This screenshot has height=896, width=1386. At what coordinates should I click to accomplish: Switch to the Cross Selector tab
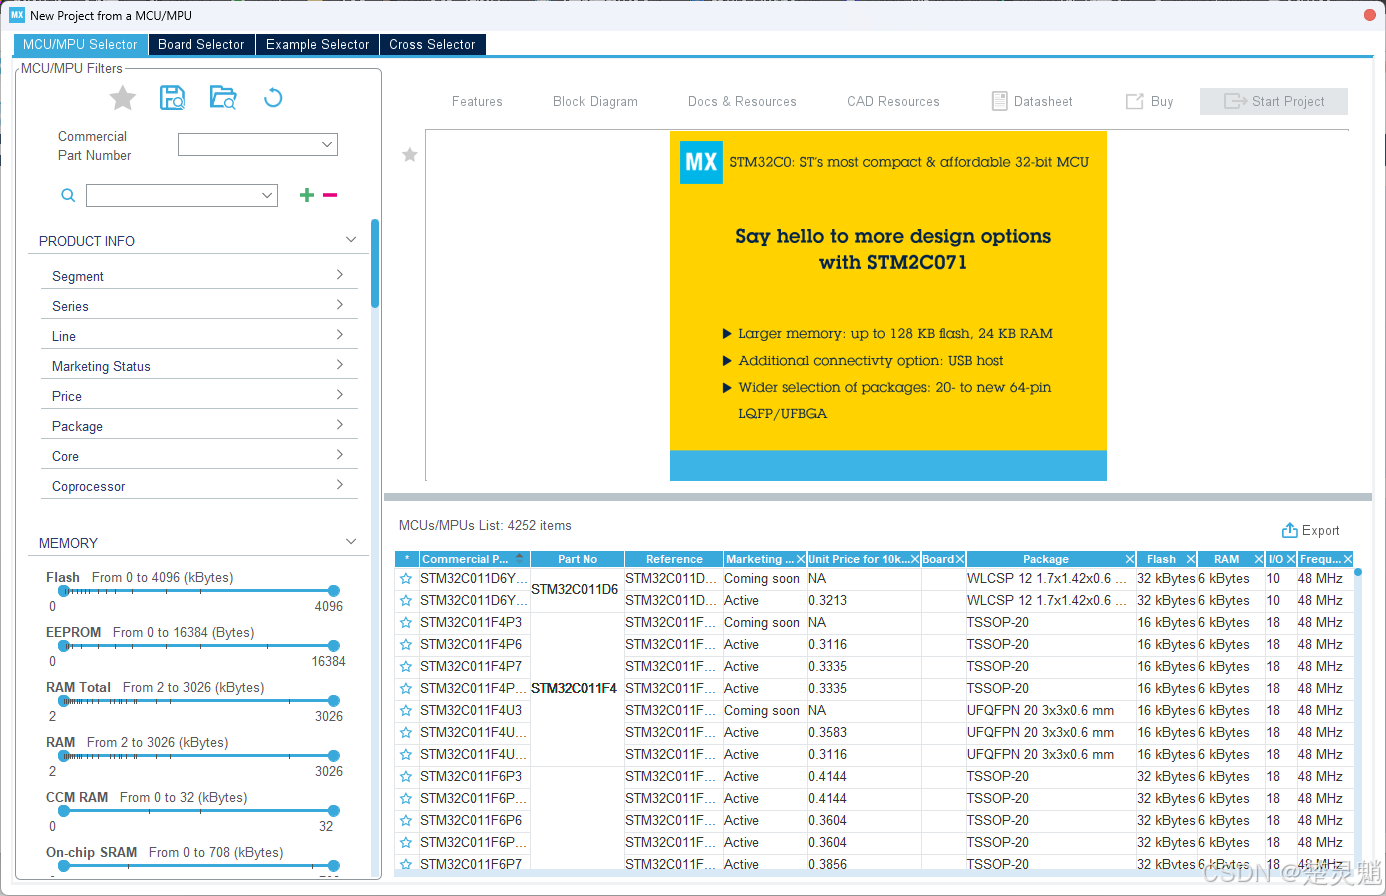(x=432, y=45)
